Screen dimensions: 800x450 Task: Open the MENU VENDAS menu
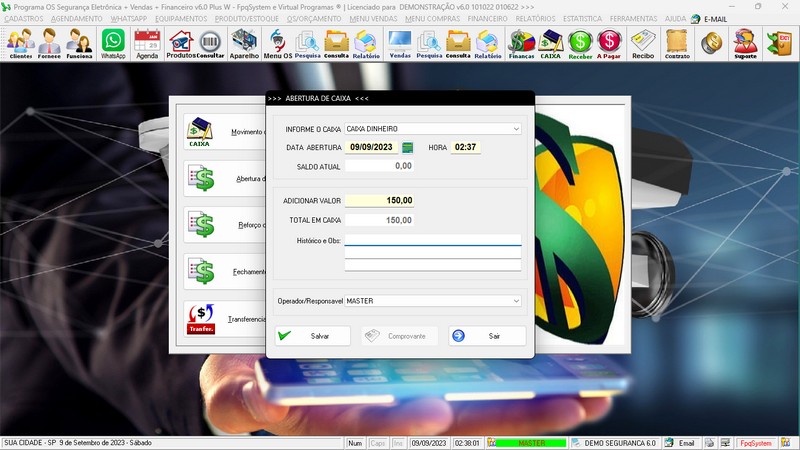click(x=373, y=19)
